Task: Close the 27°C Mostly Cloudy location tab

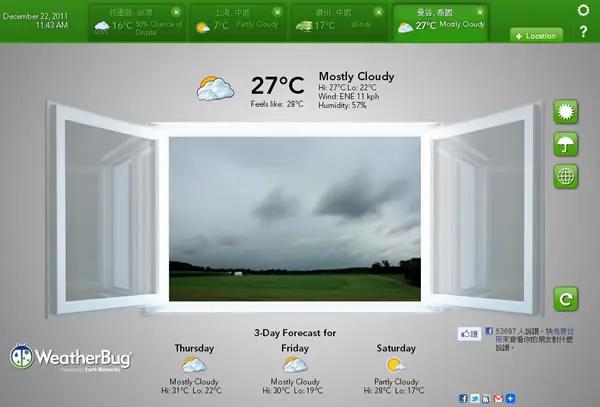Action: [479, 12]
